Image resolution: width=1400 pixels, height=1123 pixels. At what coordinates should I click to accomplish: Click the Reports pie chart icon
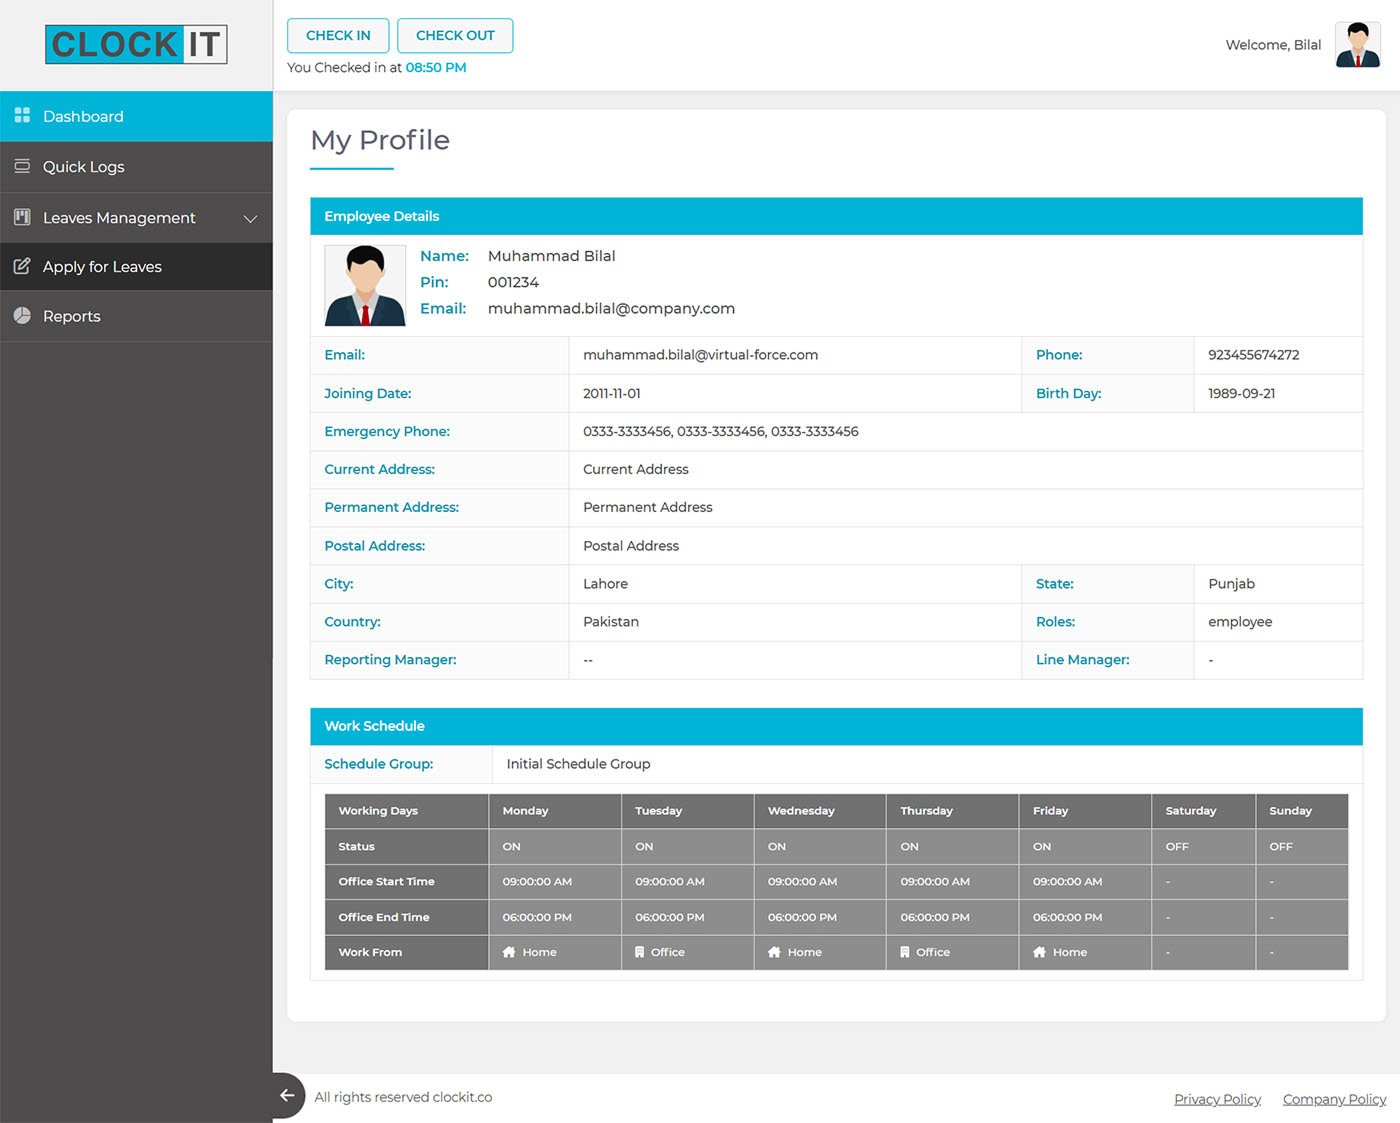(x=22, y=316)
